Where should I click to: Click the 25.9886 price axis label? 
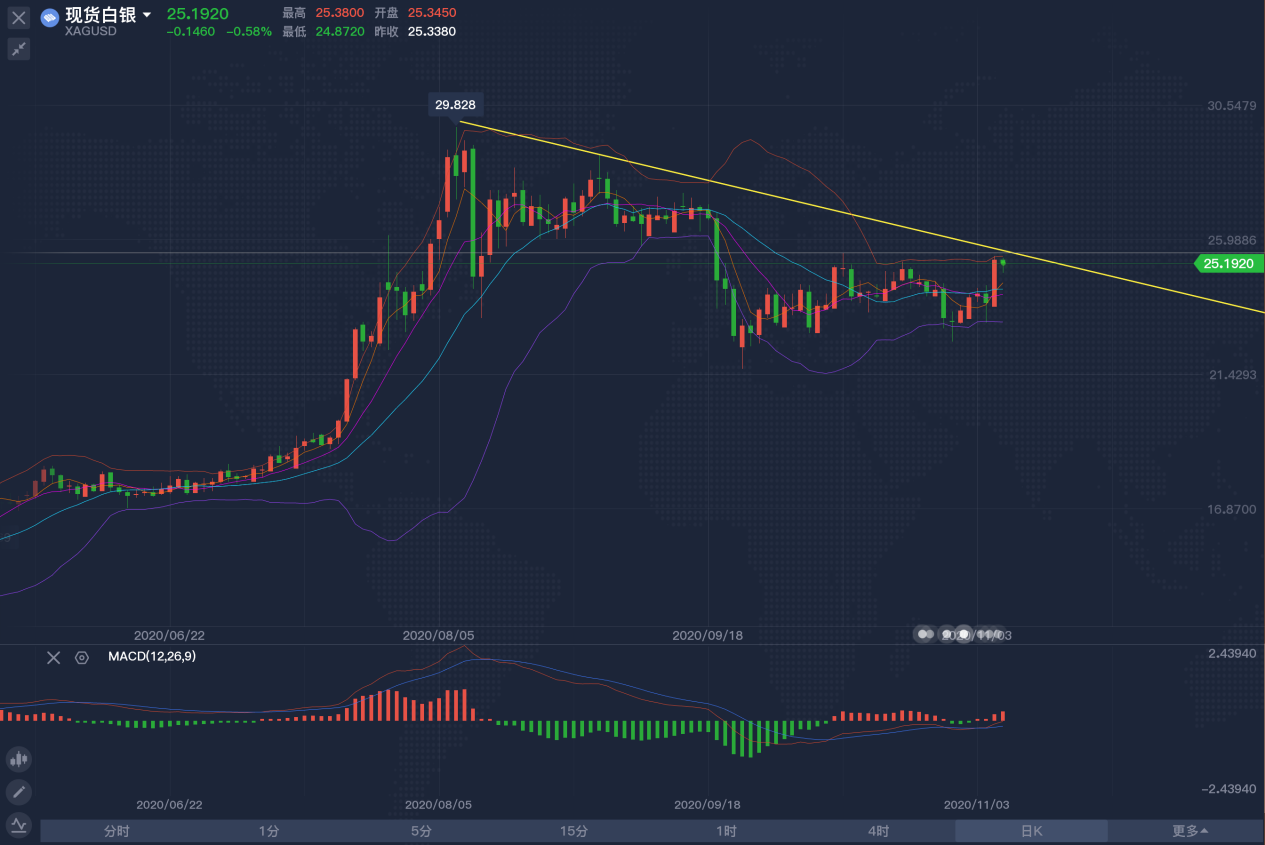1230,240
